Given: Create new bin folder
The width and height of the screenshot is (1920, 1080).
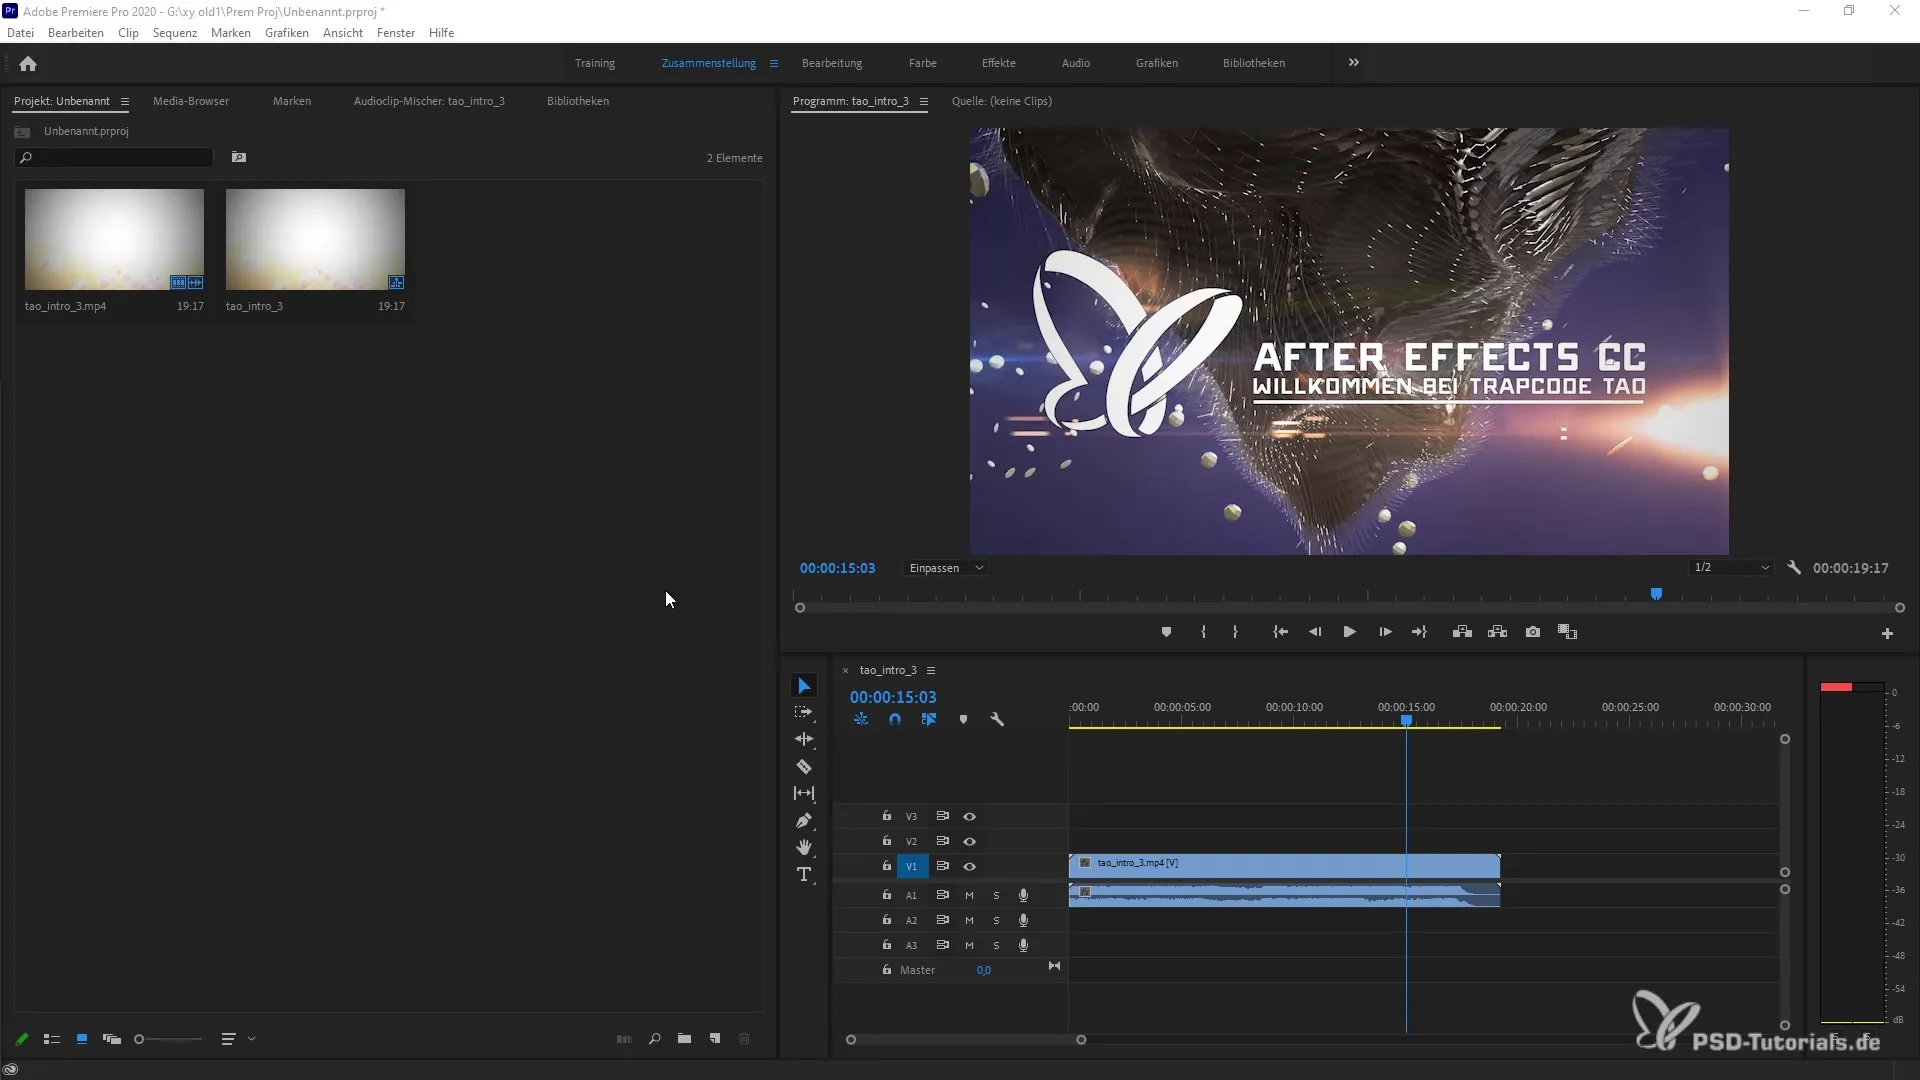Looking at the screenshot, I should (x=684, y=1040).
